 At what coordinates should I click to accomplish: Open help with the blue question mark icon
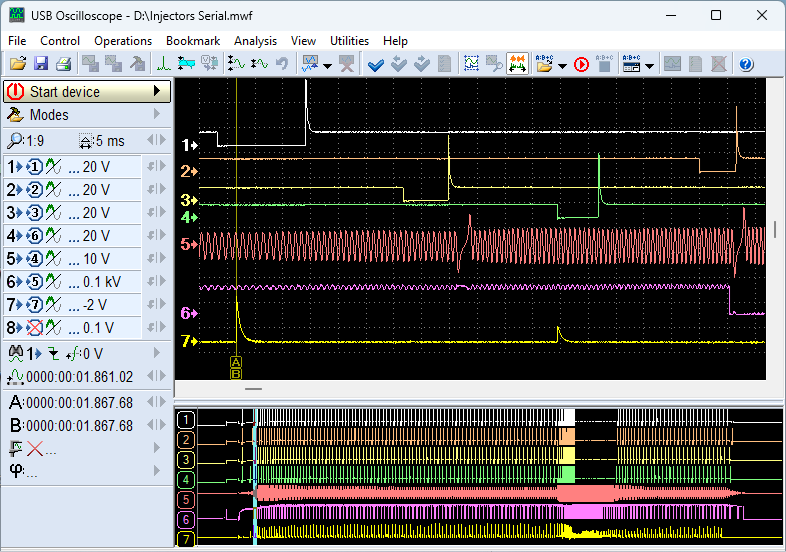click(746, 64)
